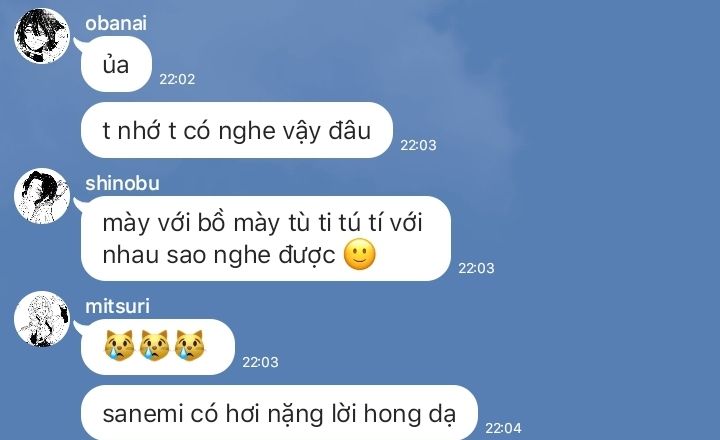Click the smiling face emoji in shinobu's message
Viewport: 720px width, 440px height.
click(x=360, y=254)
